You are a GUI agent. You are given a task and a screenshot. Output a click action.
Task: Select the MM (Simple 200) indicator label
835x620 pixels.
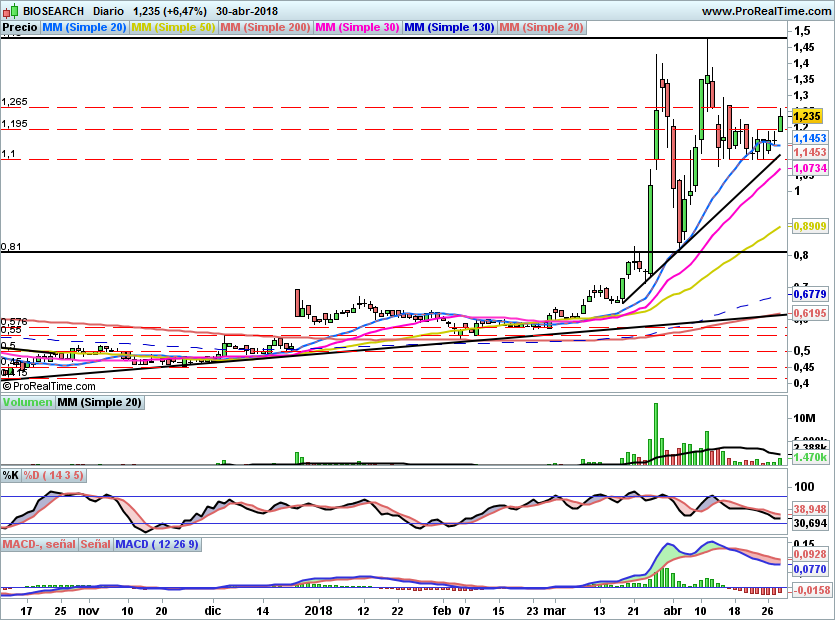click(x=264, y=28)
